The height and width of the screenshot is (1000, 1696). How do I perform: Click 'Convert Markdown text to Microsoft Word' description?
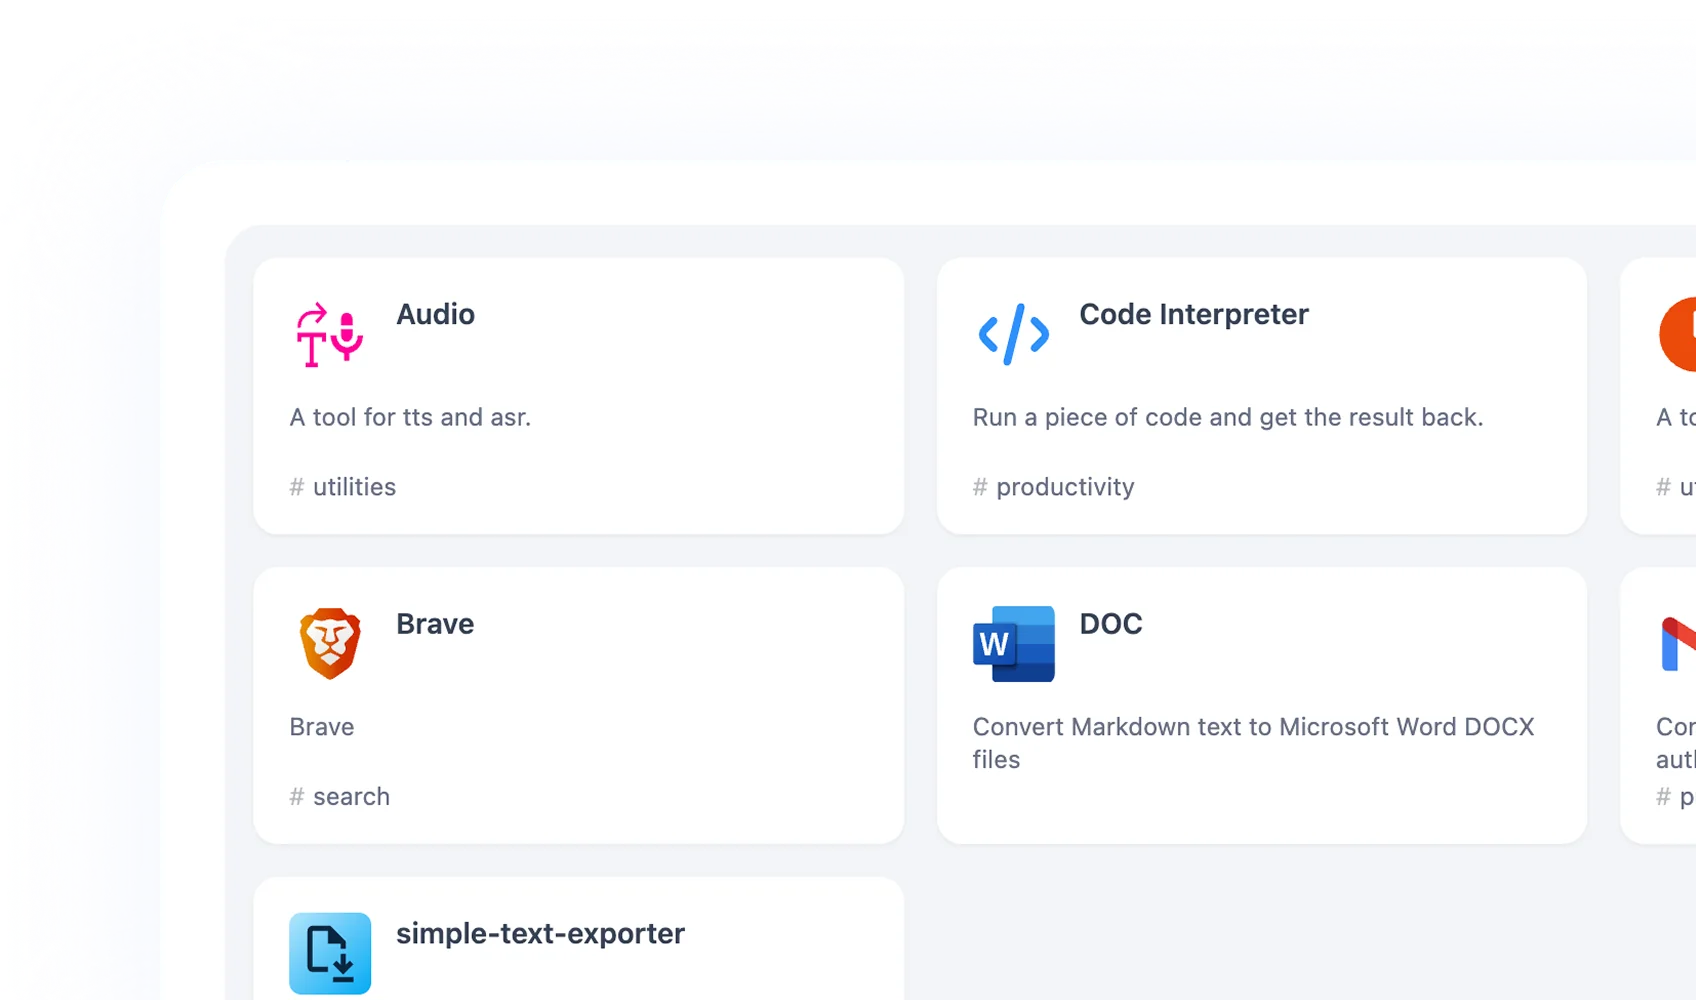pos(1253,743)
